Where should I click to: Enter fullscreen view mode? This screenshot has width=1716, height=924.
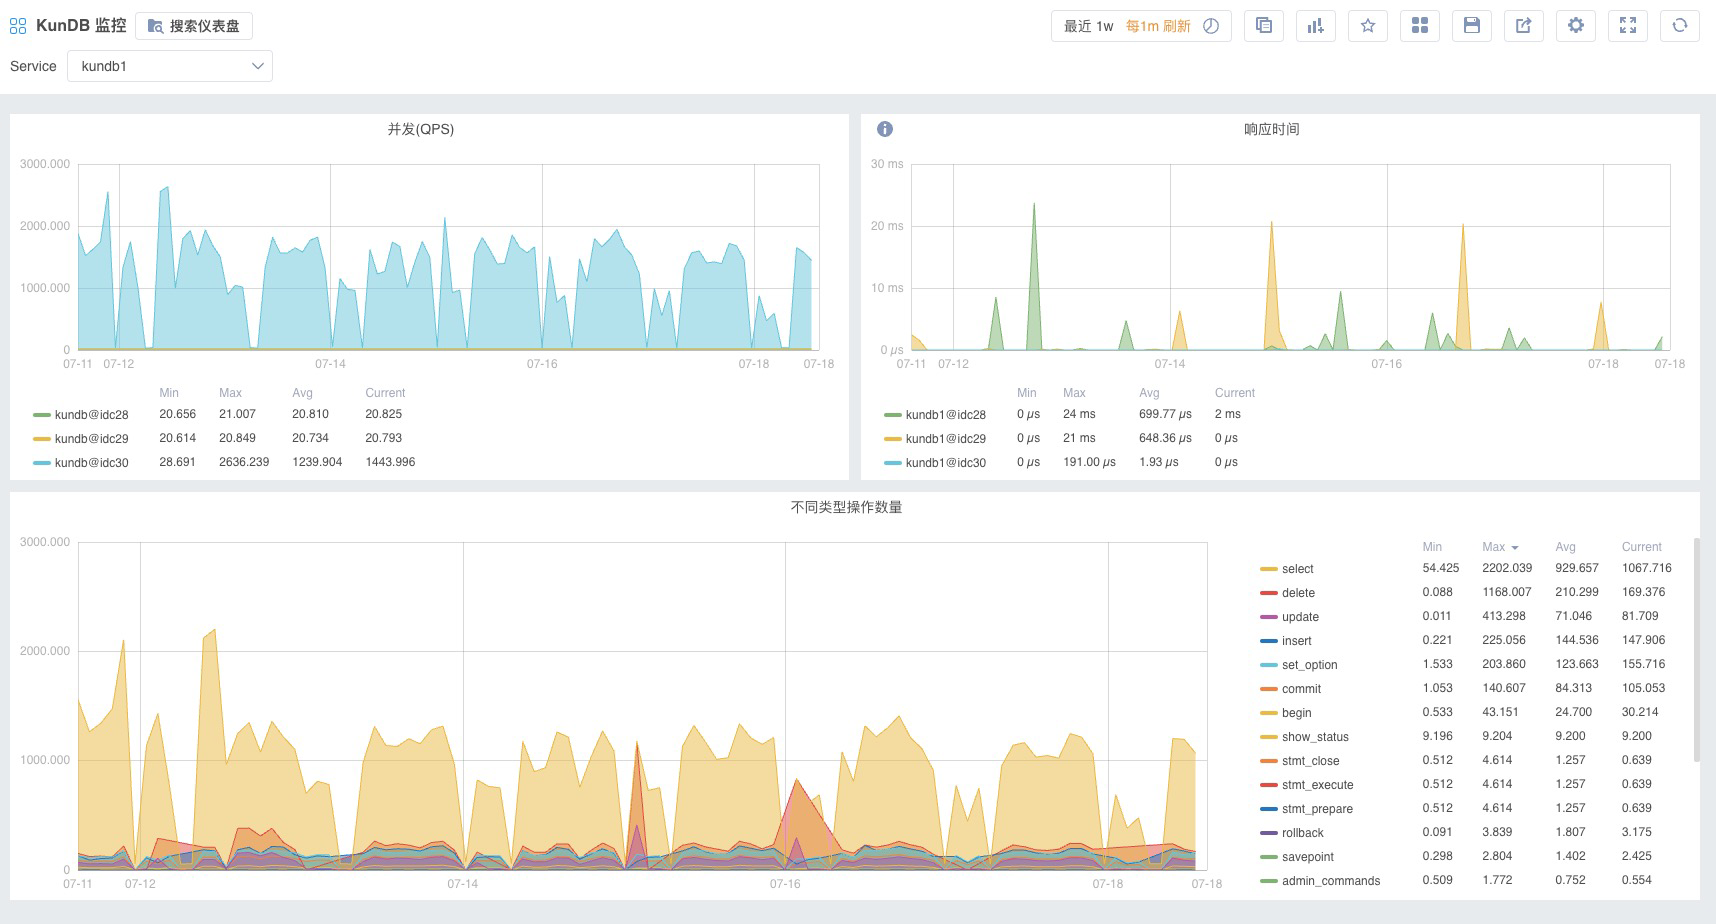point(1628,26)
